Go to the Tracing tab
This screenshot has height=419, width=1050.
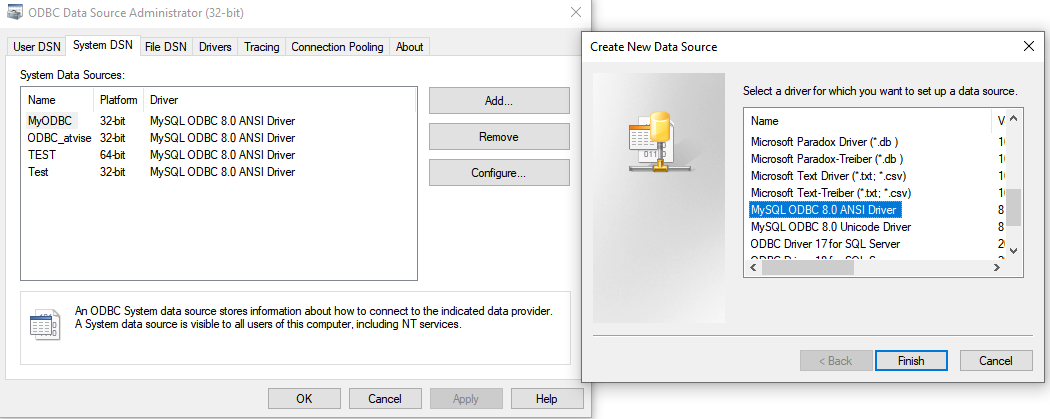pos(261,47)
